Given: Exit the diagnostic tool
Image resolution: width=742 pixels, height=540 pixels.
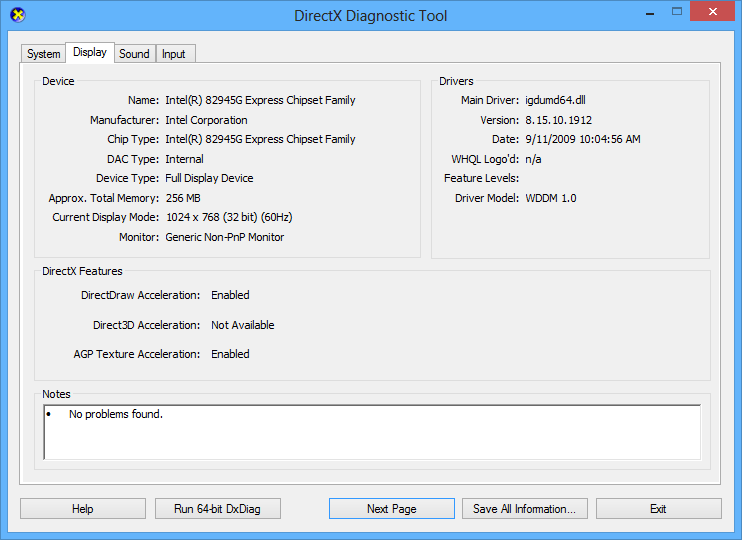Looking at the screenshot, I should point(659,509).
